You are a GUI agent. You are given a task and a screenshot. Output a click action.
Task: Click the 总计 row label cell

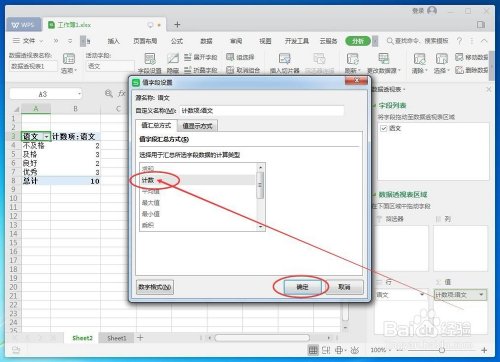click(x=36, y=181)
